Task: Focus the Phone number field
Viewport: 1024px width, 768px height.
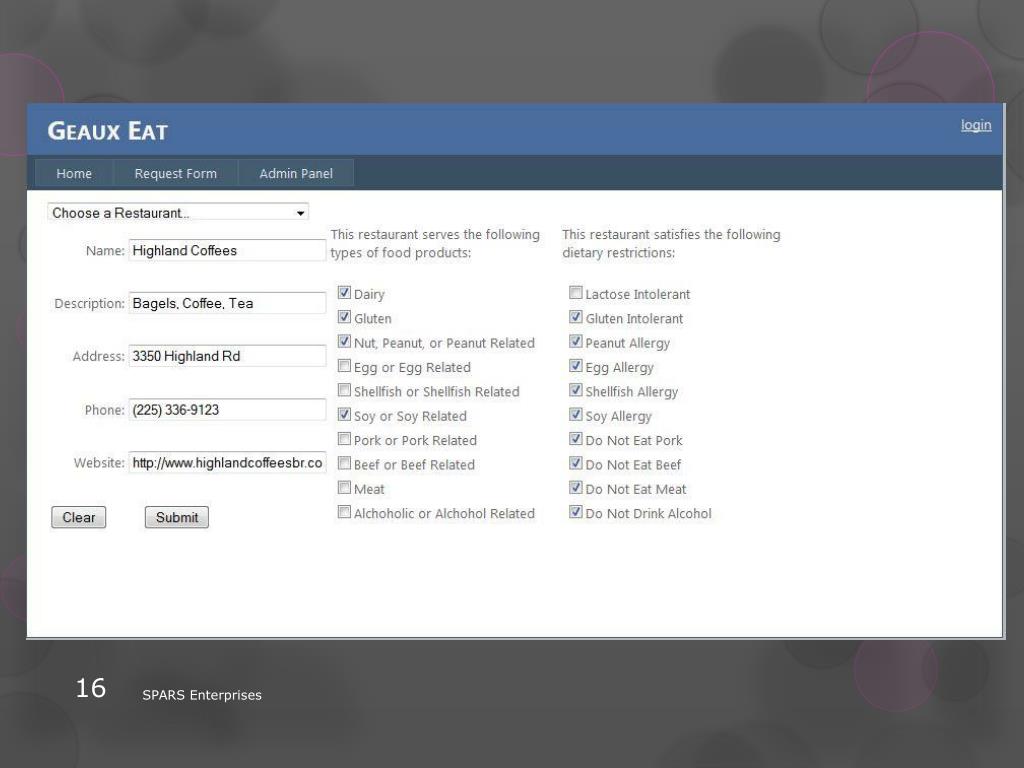Action: 227,409
